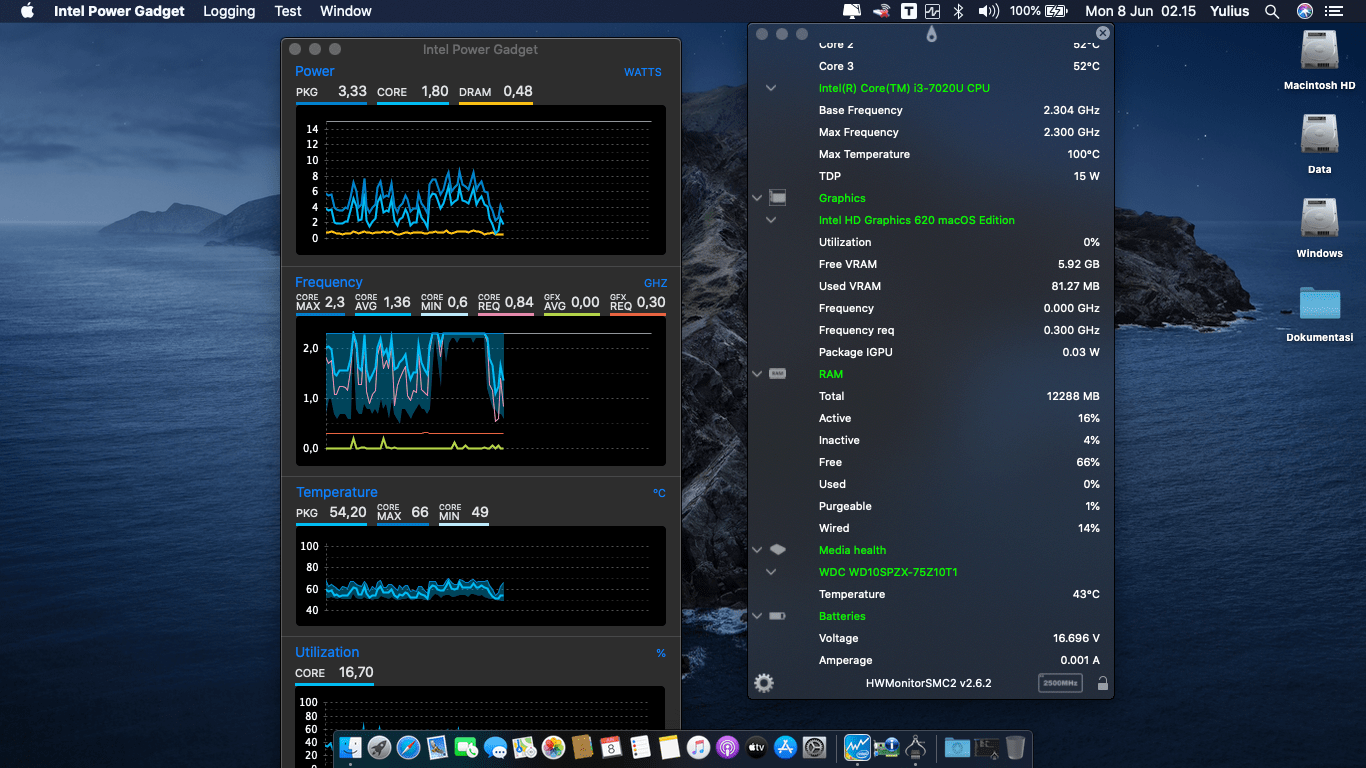Open Finder from the Dock
The image size is (1366, 768).
[x=351, y=747]
